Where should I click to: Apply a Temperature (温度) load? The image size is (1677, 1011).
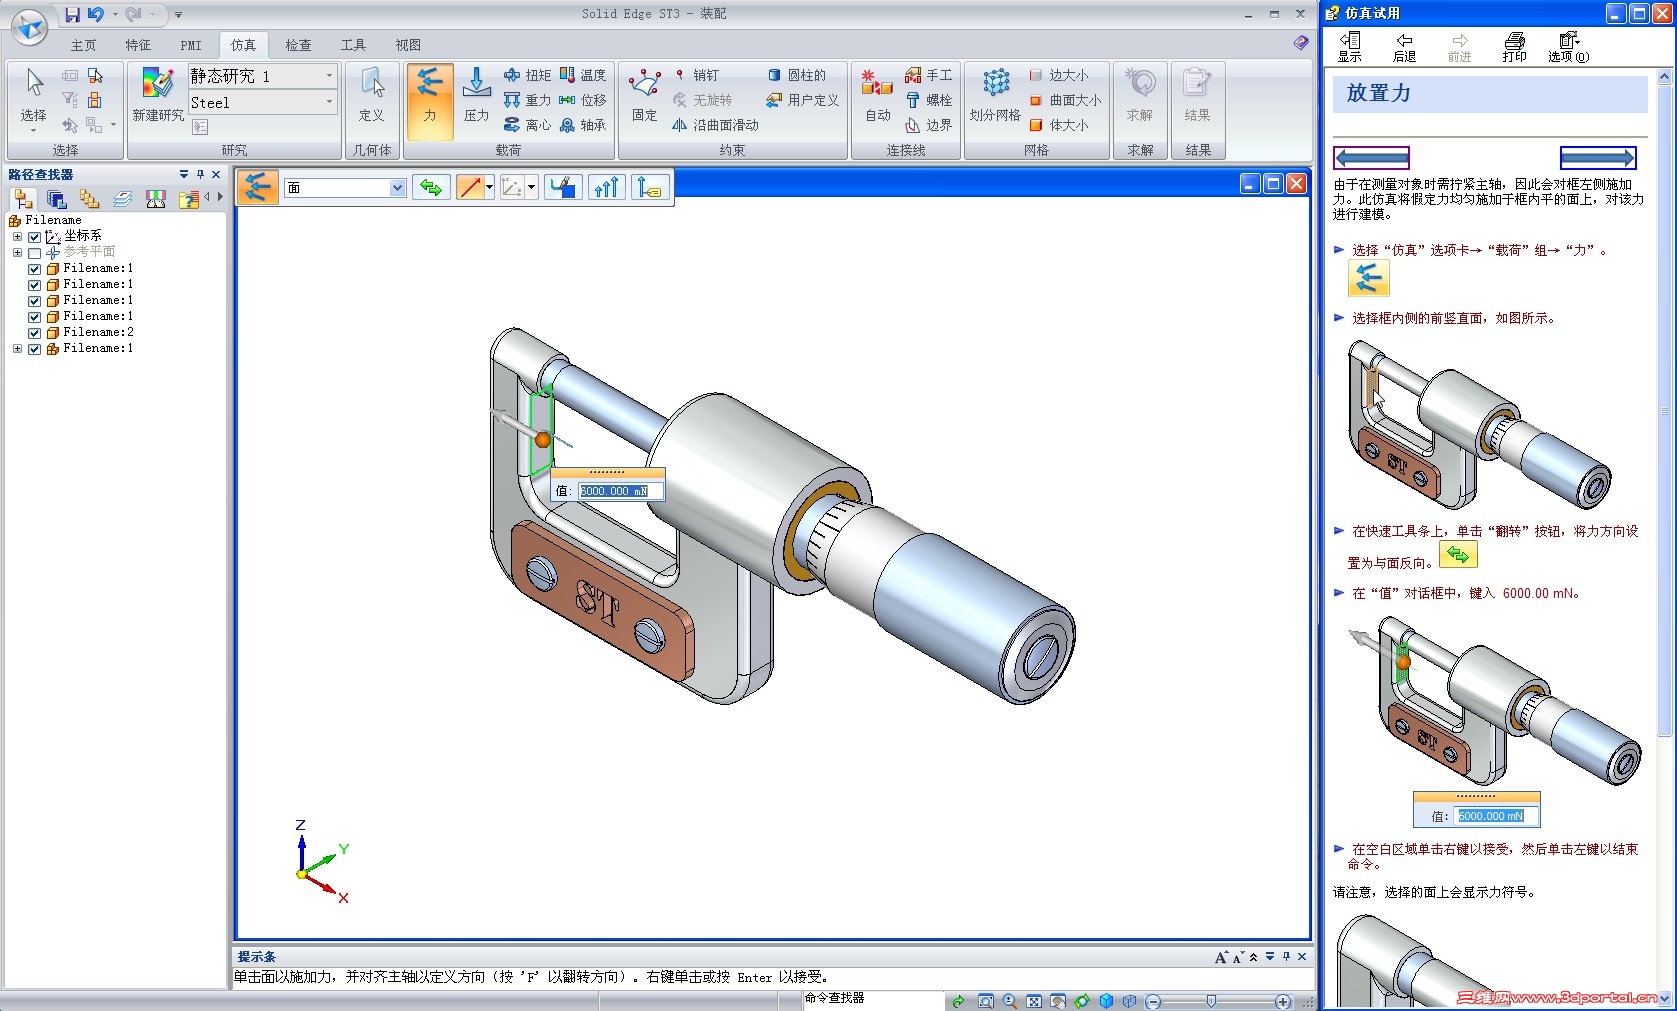583,75
